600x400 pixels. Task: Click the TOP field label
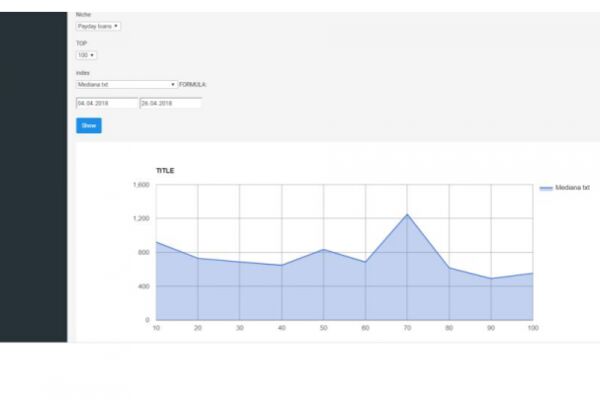(x=82, y=43)
